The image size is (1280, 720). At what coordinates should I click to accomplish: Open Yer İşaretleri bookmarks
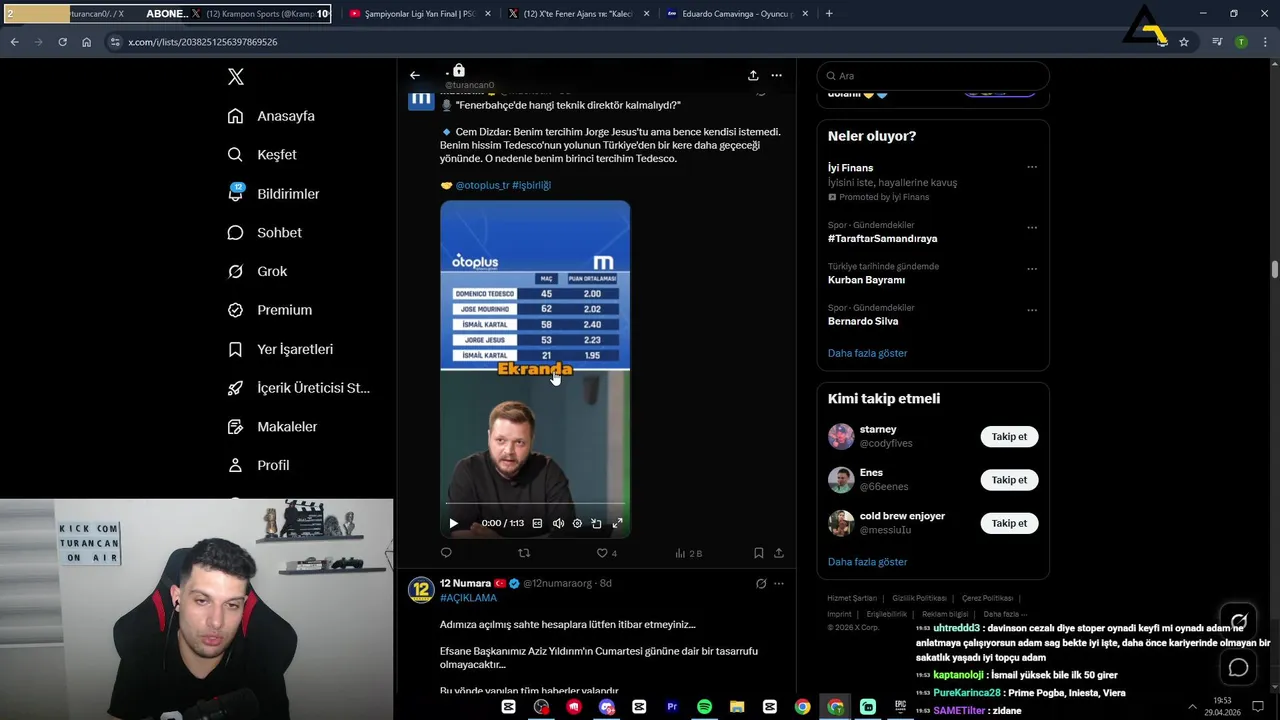pyautogui.click(x=280, y=349)
